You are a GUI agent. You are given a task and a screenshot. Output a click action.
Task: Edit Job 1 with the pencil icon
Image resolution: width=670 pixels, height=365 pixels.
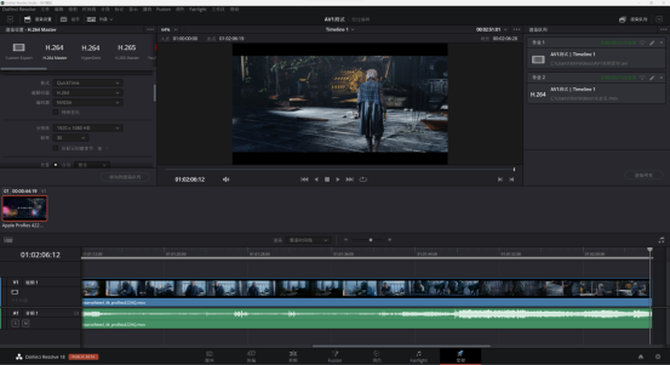[652, 43]
